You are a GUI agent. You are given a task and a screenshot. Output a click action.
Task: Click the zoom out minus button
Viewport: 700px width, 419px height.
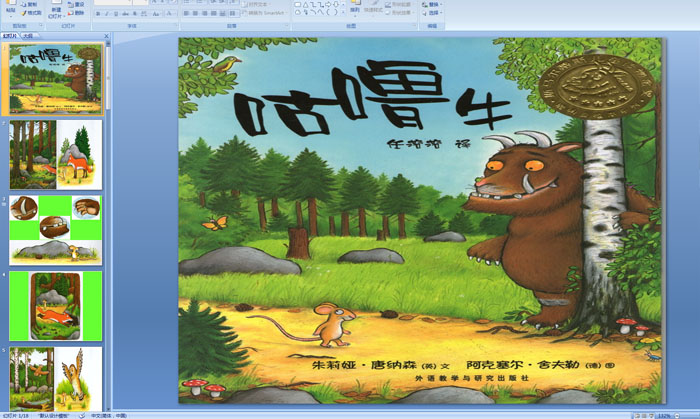[677, 416]
